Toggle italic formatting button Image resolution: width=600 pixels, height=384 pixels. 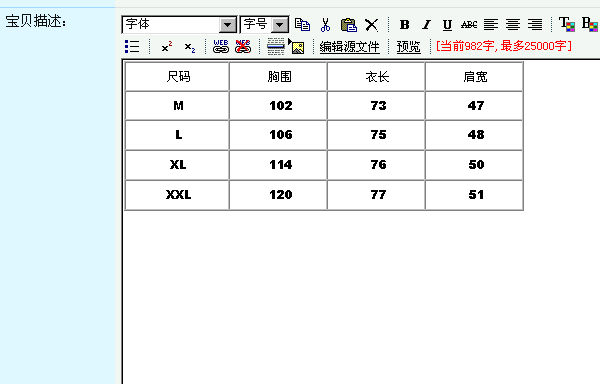[x=426, y=25]
